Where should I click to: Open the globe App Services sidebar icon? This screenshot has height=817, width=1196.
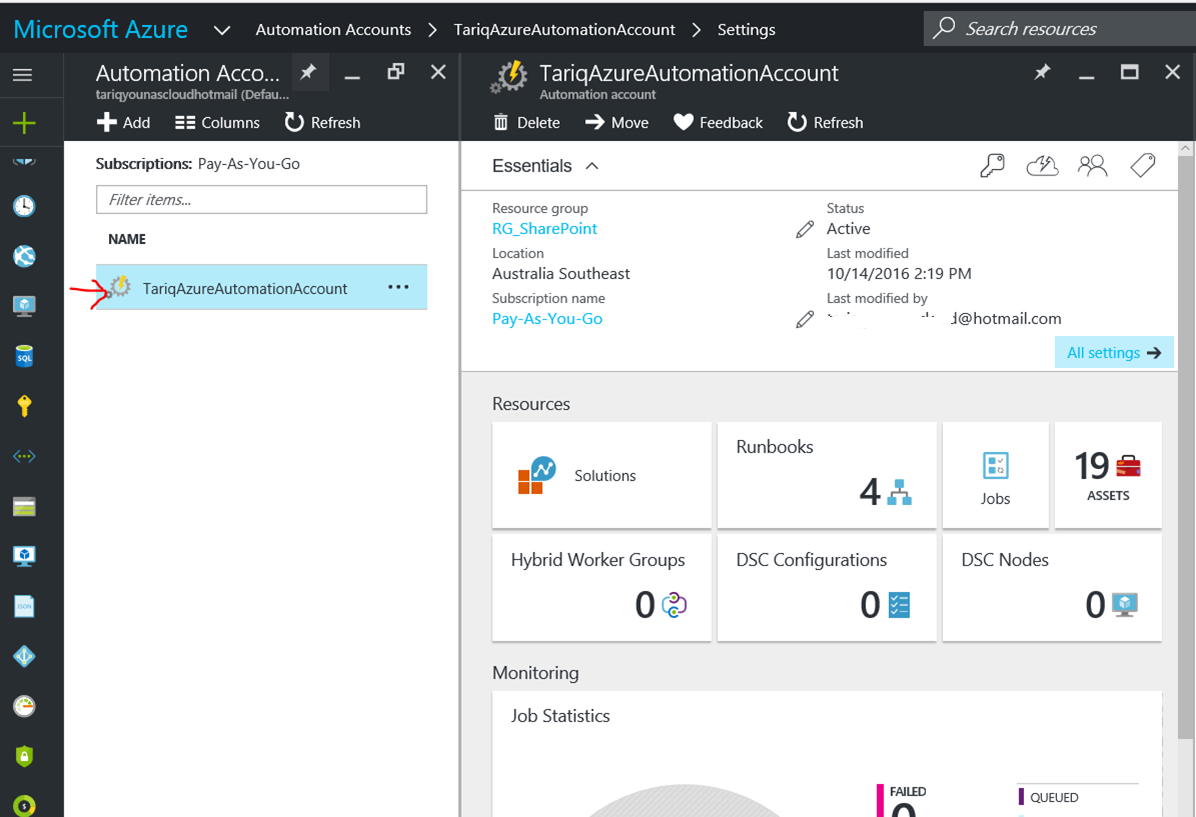[24, 256]
